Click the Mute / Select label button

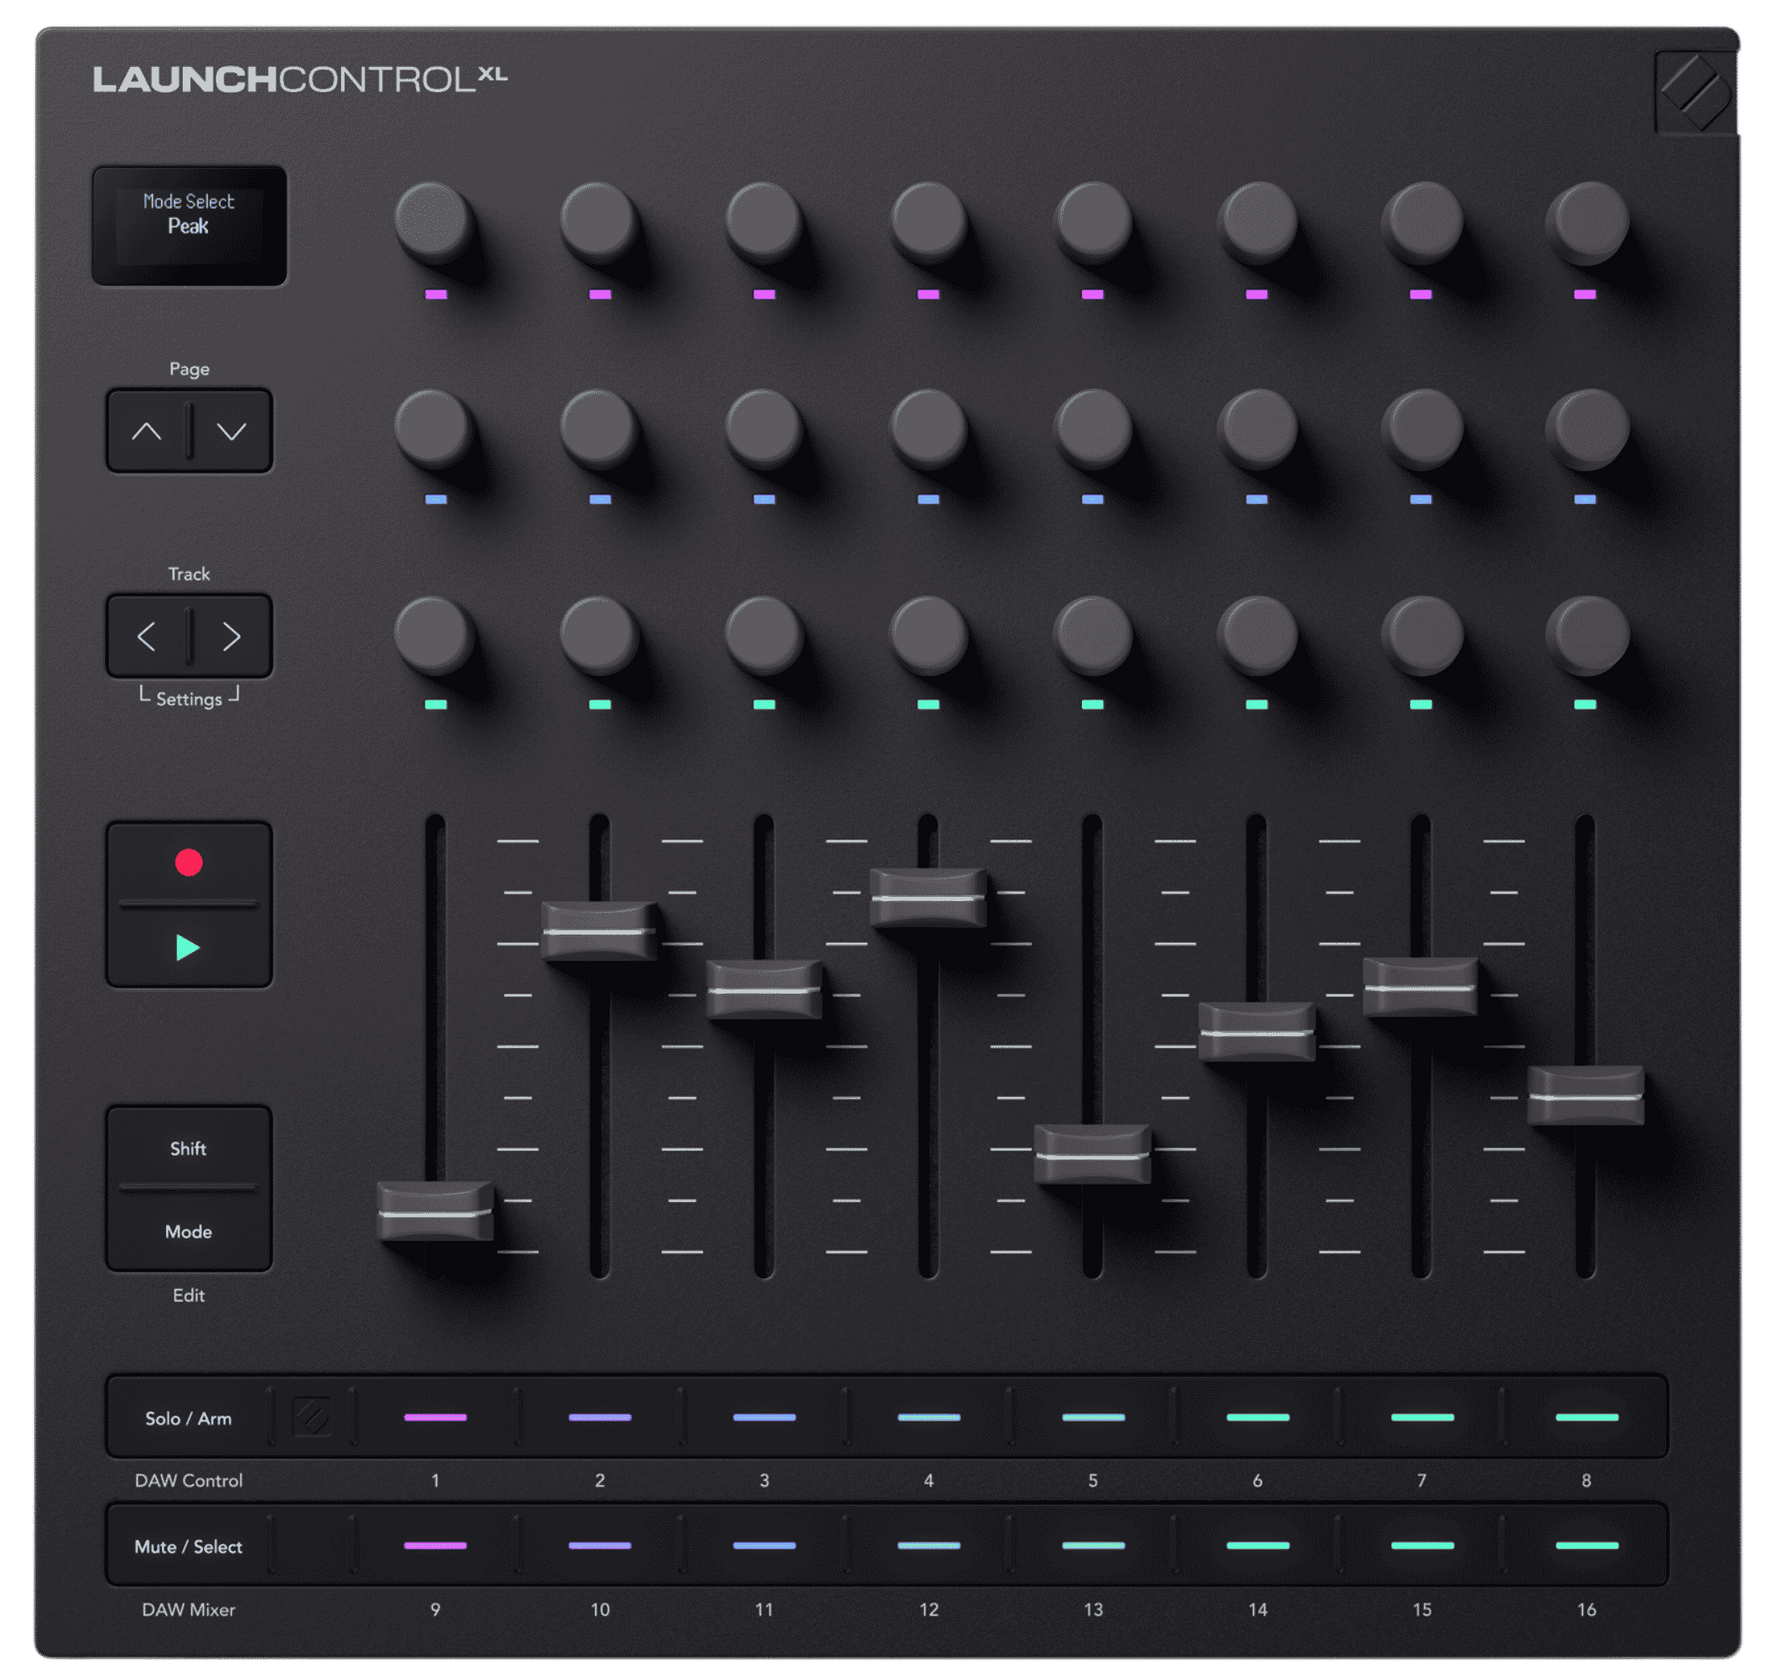coord(188,1547)
